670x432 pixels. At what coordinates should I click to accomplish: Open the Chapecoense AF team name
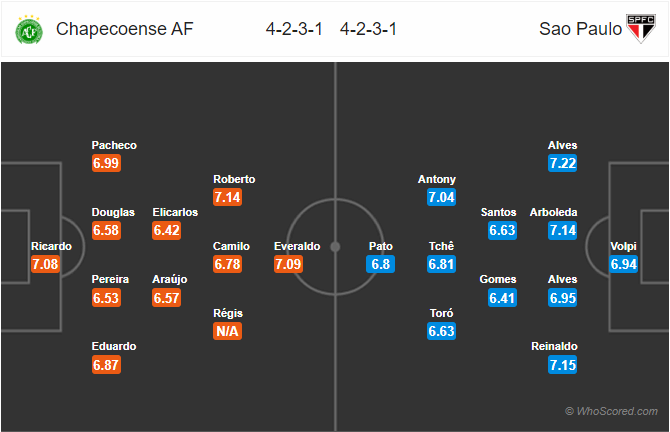[124, 29]
